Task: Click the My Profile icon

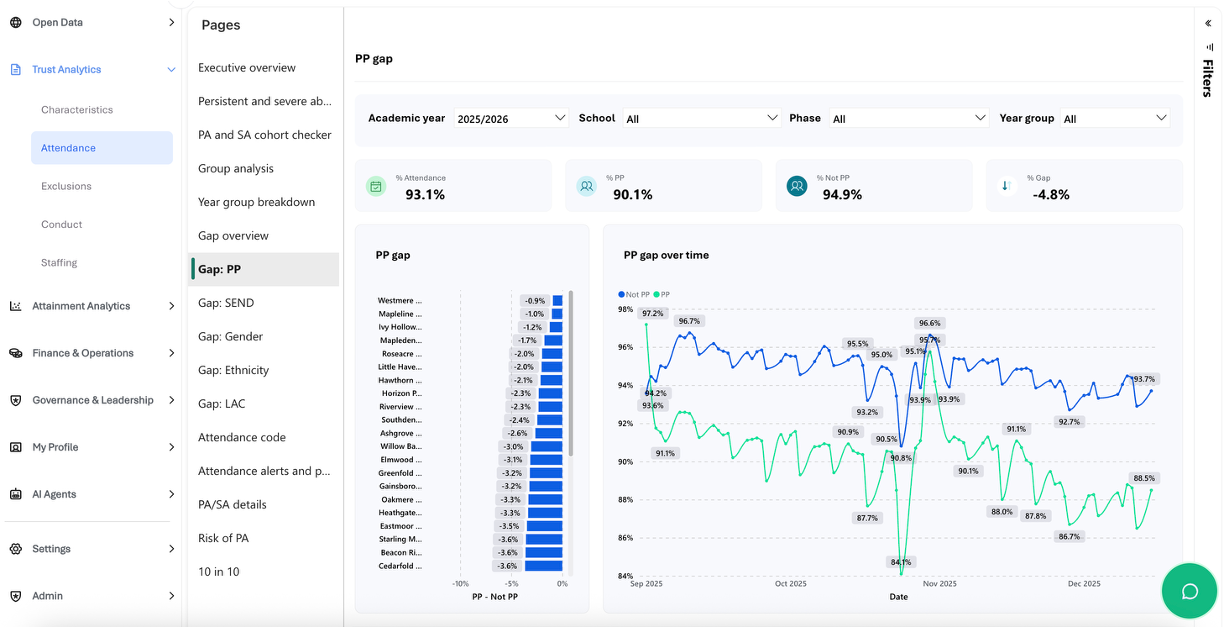Action: coord(15,447)
